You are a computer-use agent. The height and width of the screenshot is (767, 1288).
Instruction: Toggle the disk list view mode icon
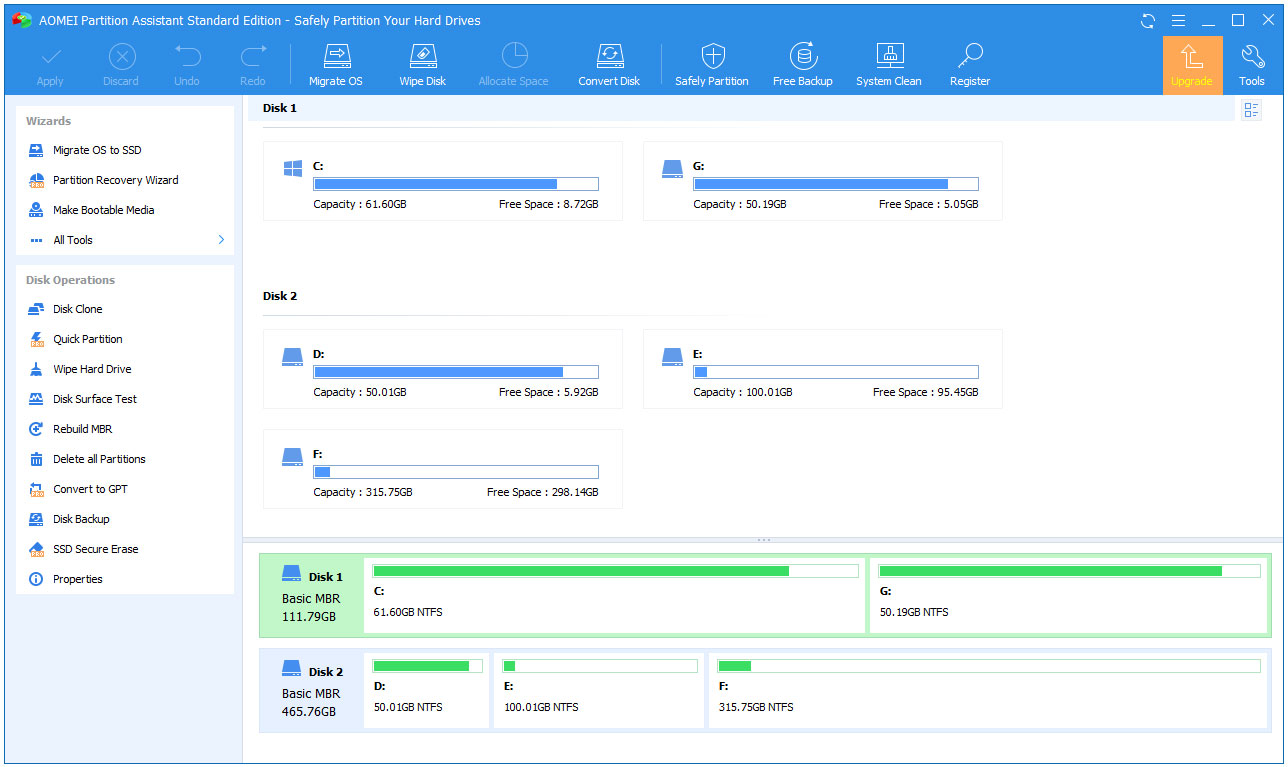pyautogui.click(x=1251, y=110)
